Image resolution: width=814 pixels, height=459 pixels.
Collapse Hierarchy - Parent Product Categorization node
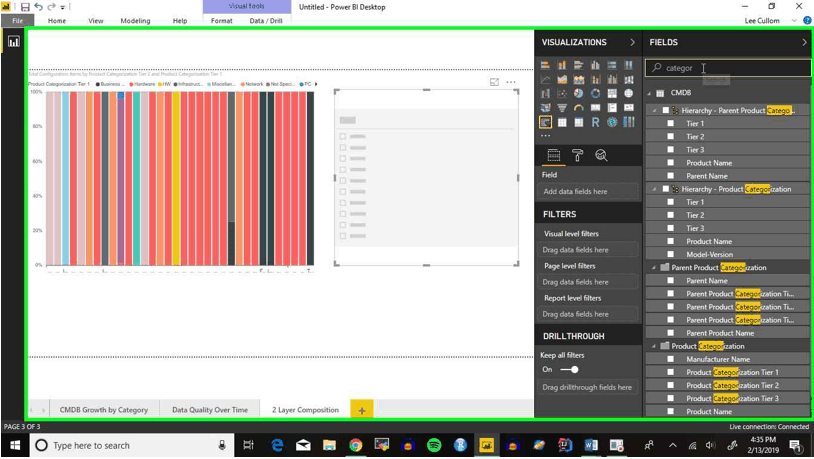[654, 111]
